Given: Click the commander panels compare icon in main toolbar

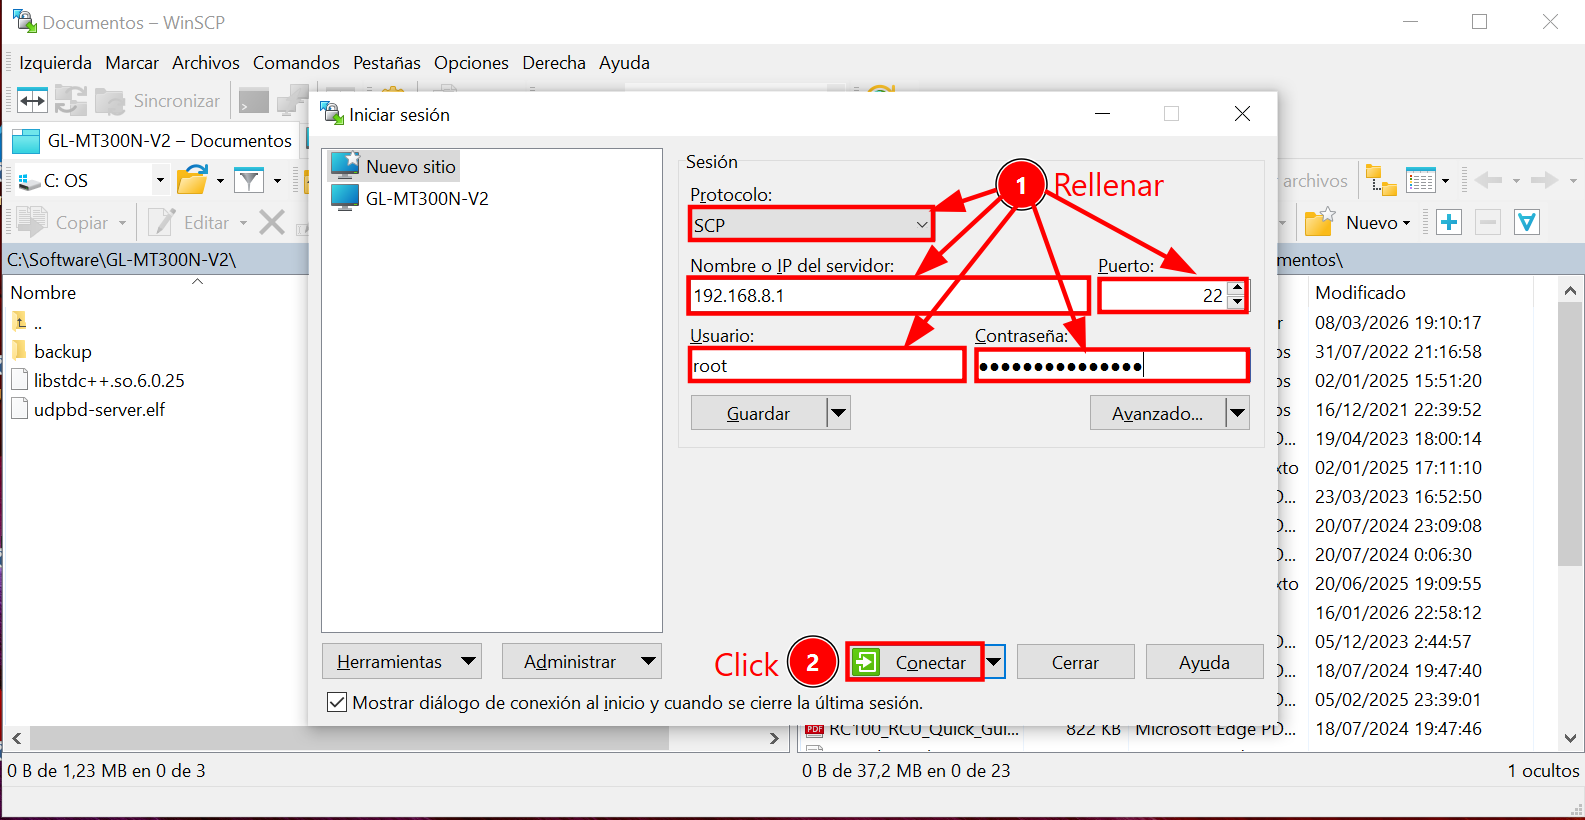Looking at the screenshot, I should point(32,100).
